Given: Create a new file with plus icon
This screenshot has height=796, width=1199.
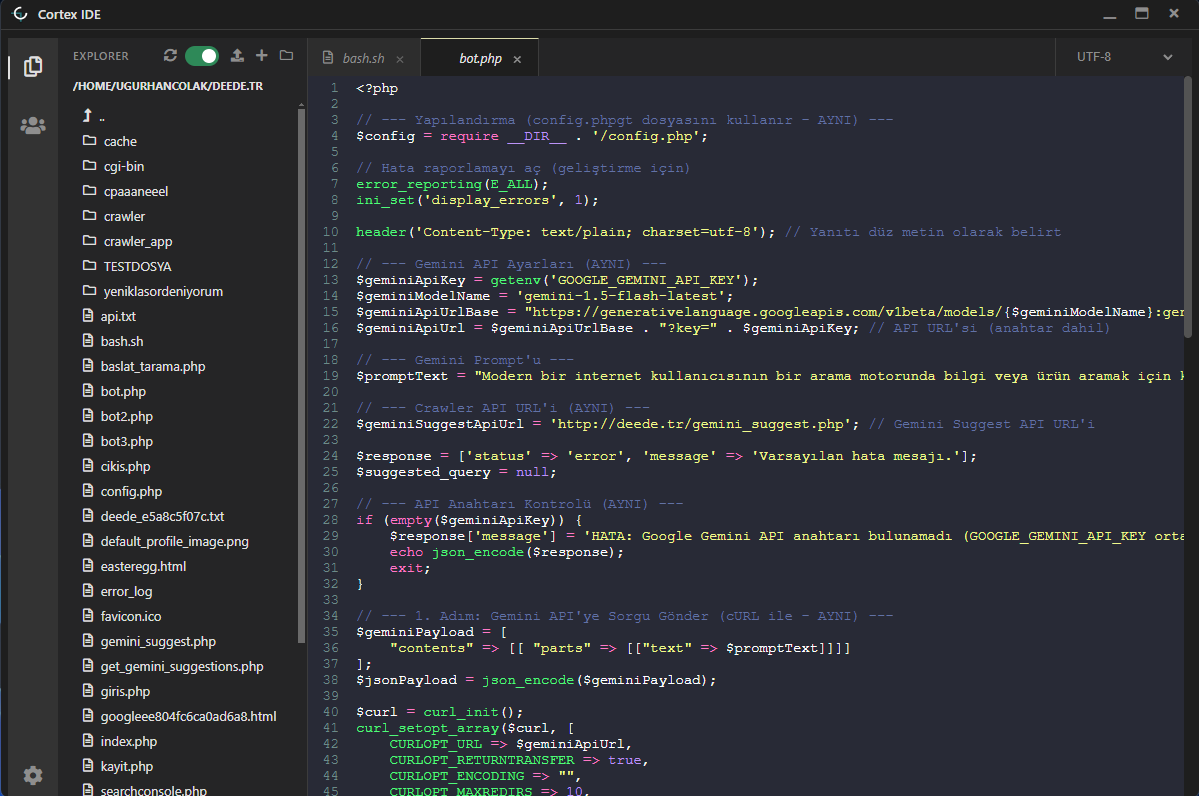Looking at the screenshot, I should coord(262,56).
